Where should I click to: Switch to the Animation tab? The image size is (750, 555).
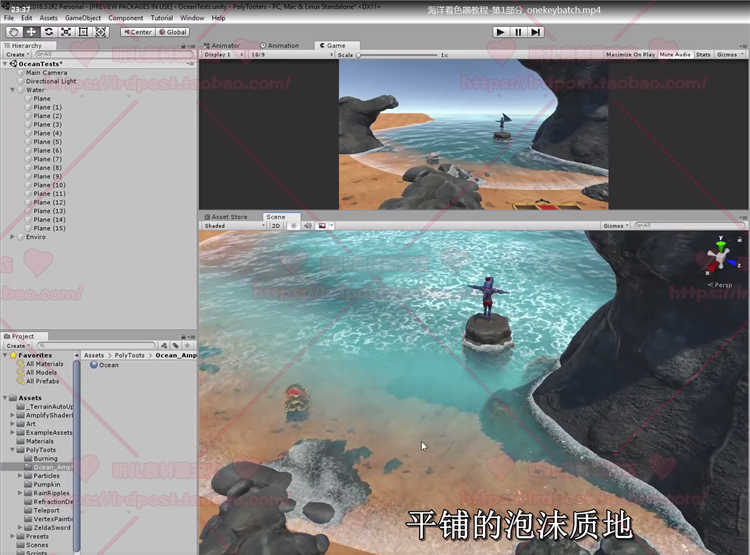[279, 45]
